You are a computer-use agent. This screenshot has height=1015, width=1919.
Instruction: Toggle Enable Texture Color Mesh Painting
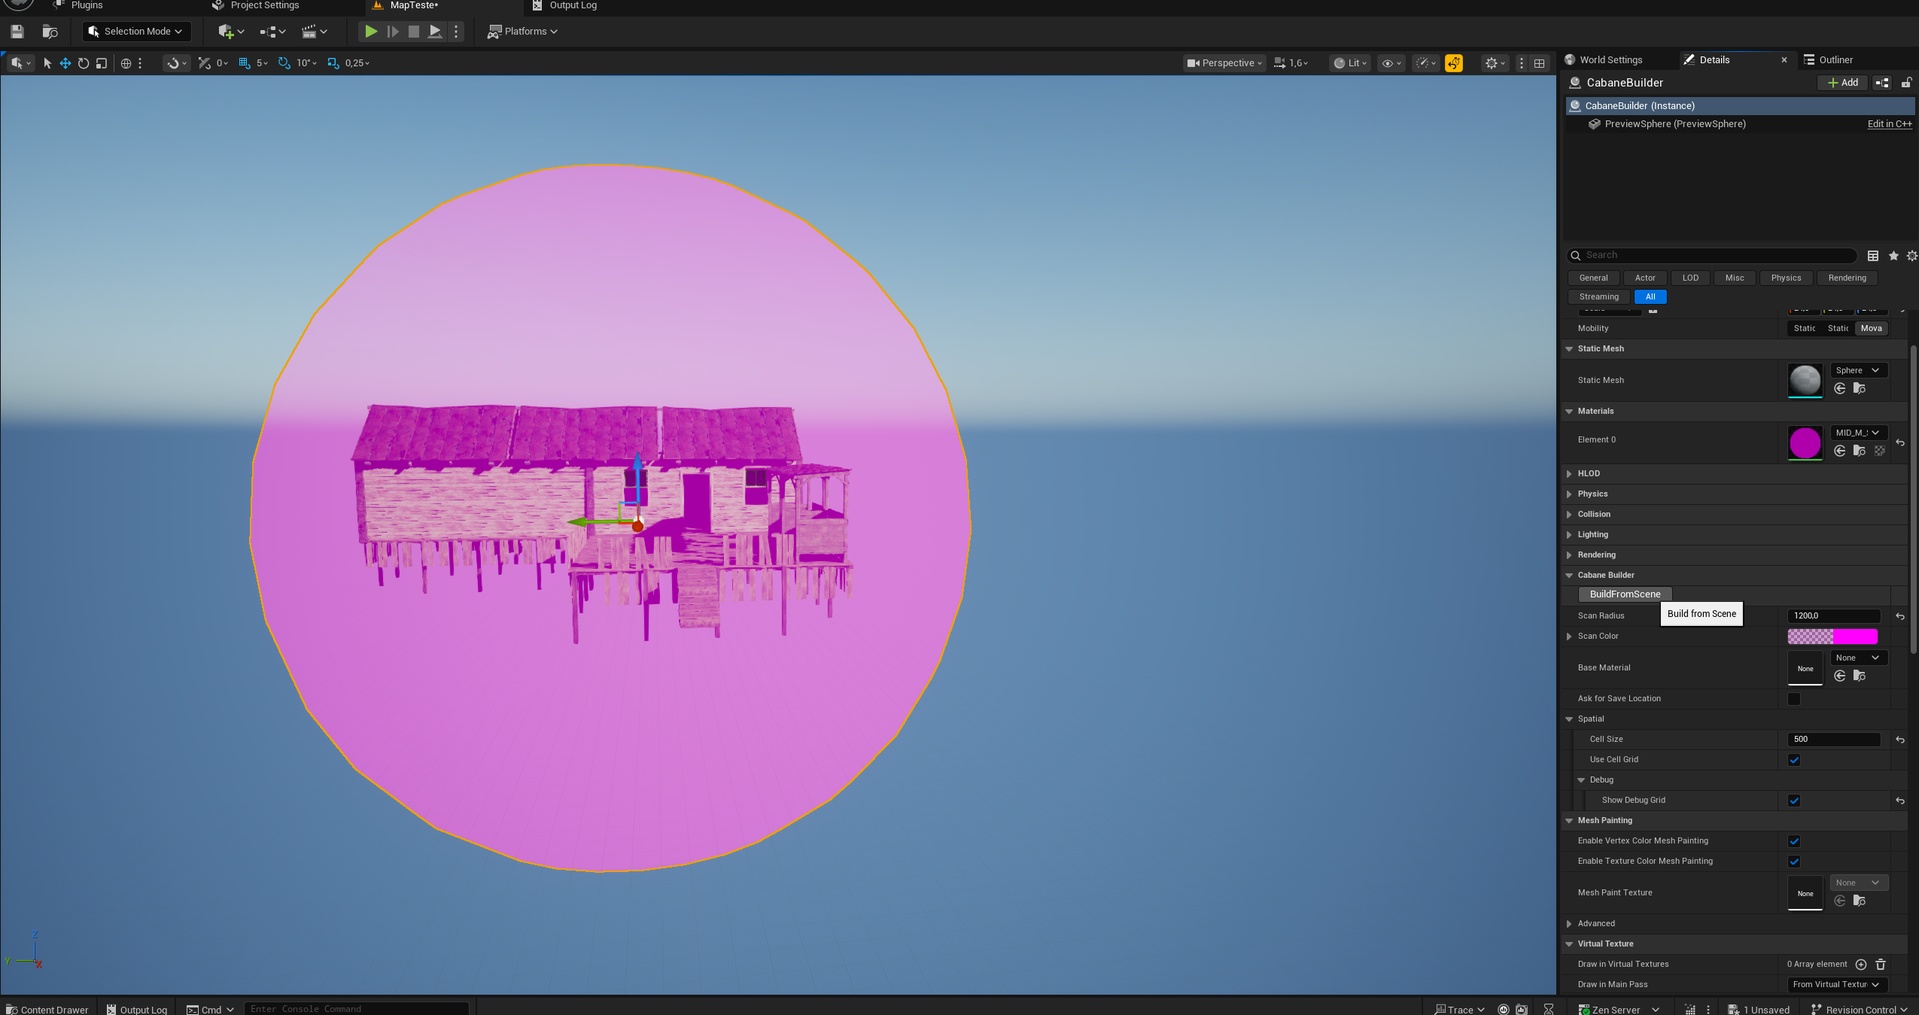pyautogui.click(x=1794, y=862)
